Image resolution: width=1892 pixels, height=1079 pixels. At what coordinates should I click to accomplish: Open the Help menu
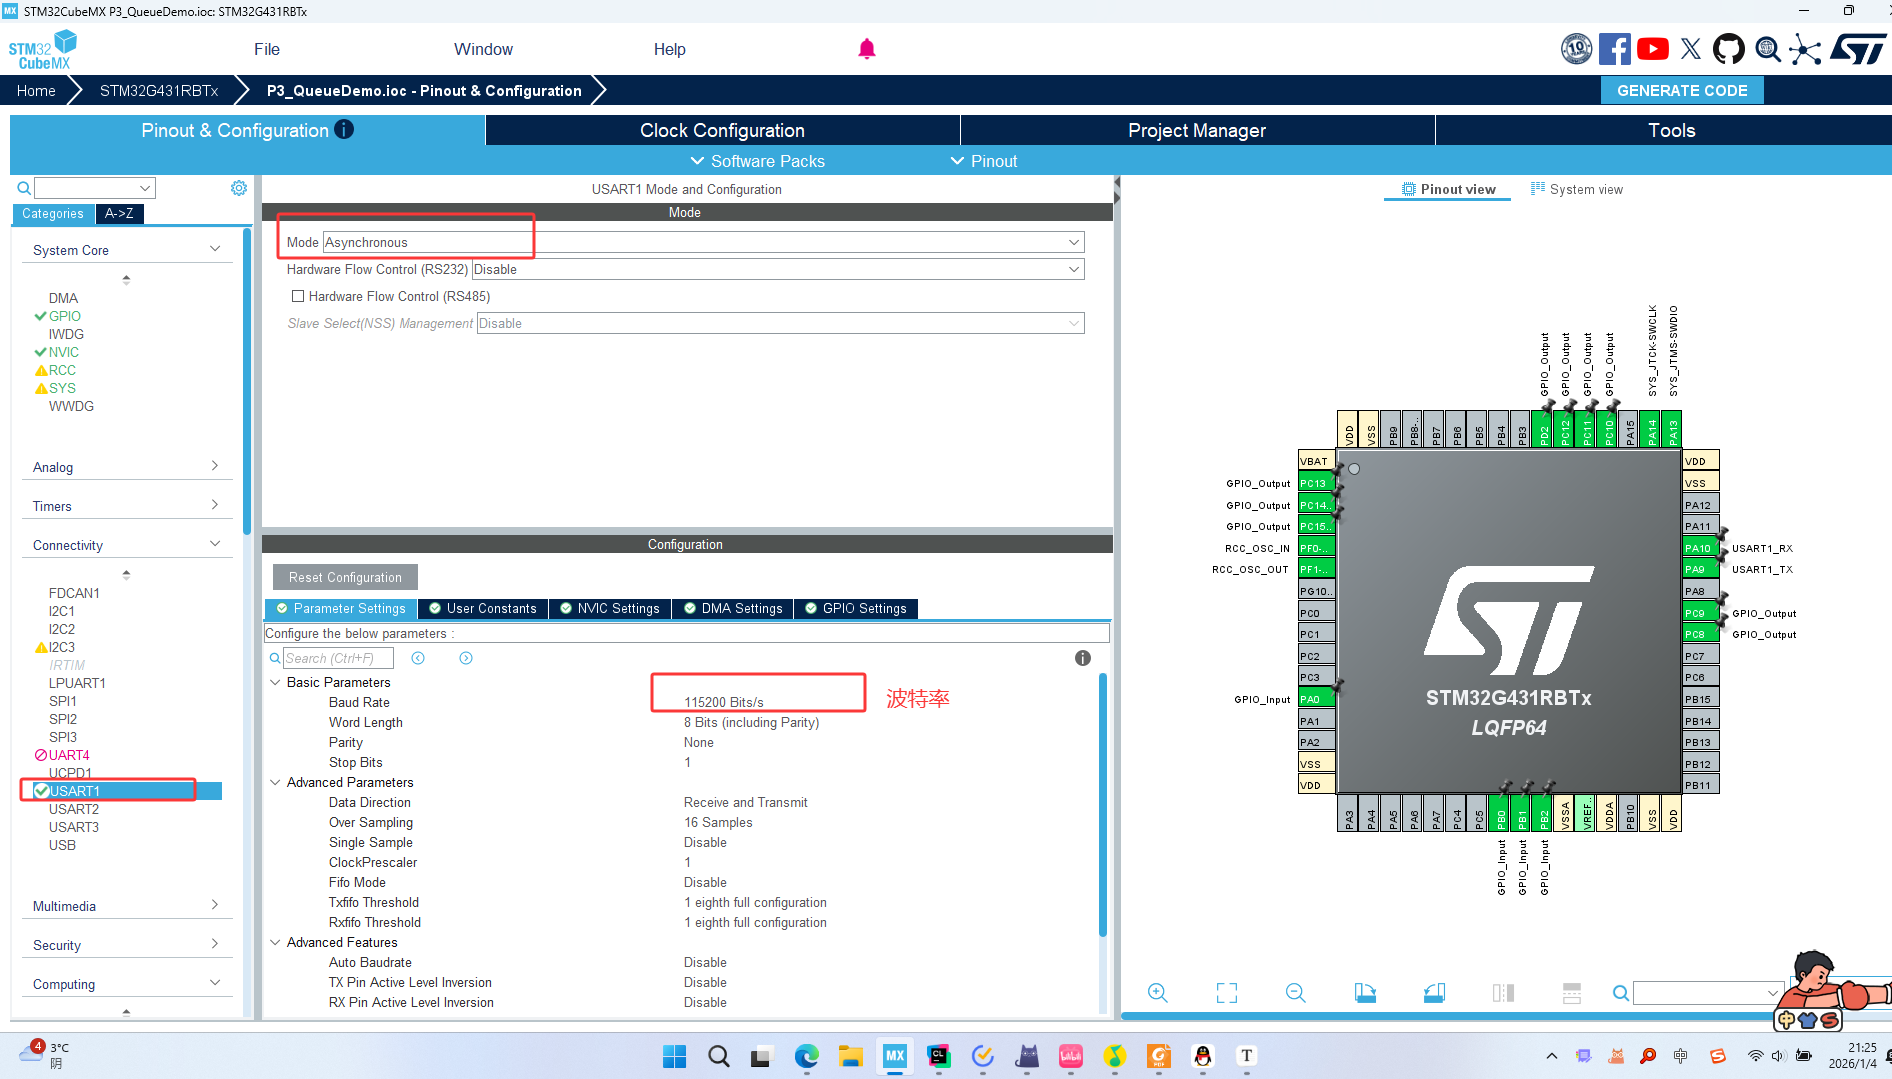click(670, 49)
